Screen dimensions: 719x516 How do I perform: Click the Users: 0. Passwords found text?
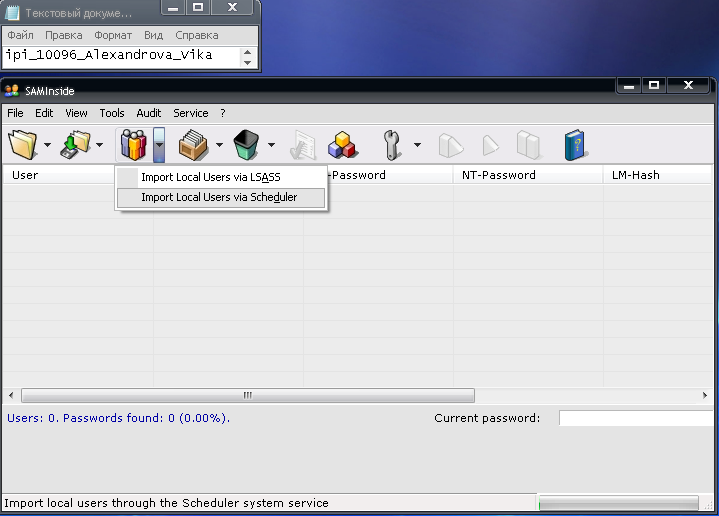(x=118, y=418)
